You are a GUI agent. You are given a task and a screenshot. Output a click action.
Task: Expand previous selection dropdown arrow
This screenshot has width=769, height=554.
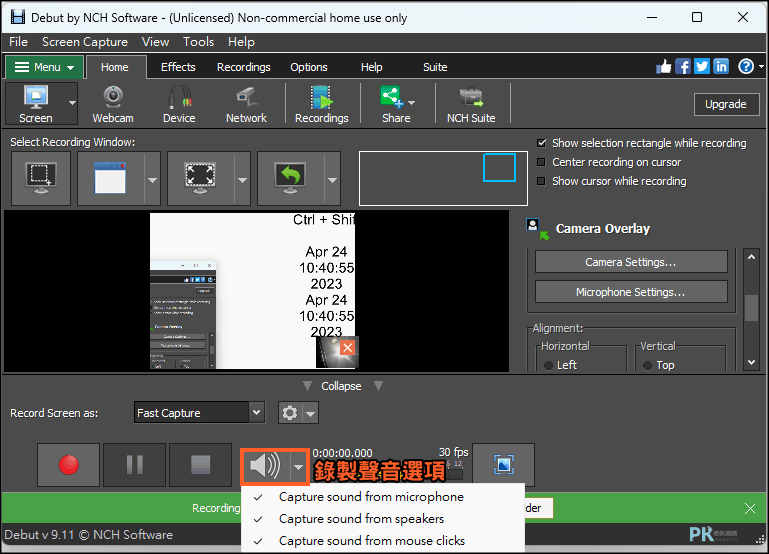(x=333, y=179)
